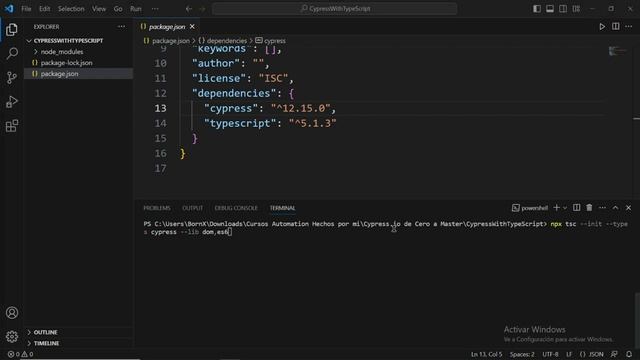Open the Edit menu
Screen dimensions: 640x360
(44, 9)
